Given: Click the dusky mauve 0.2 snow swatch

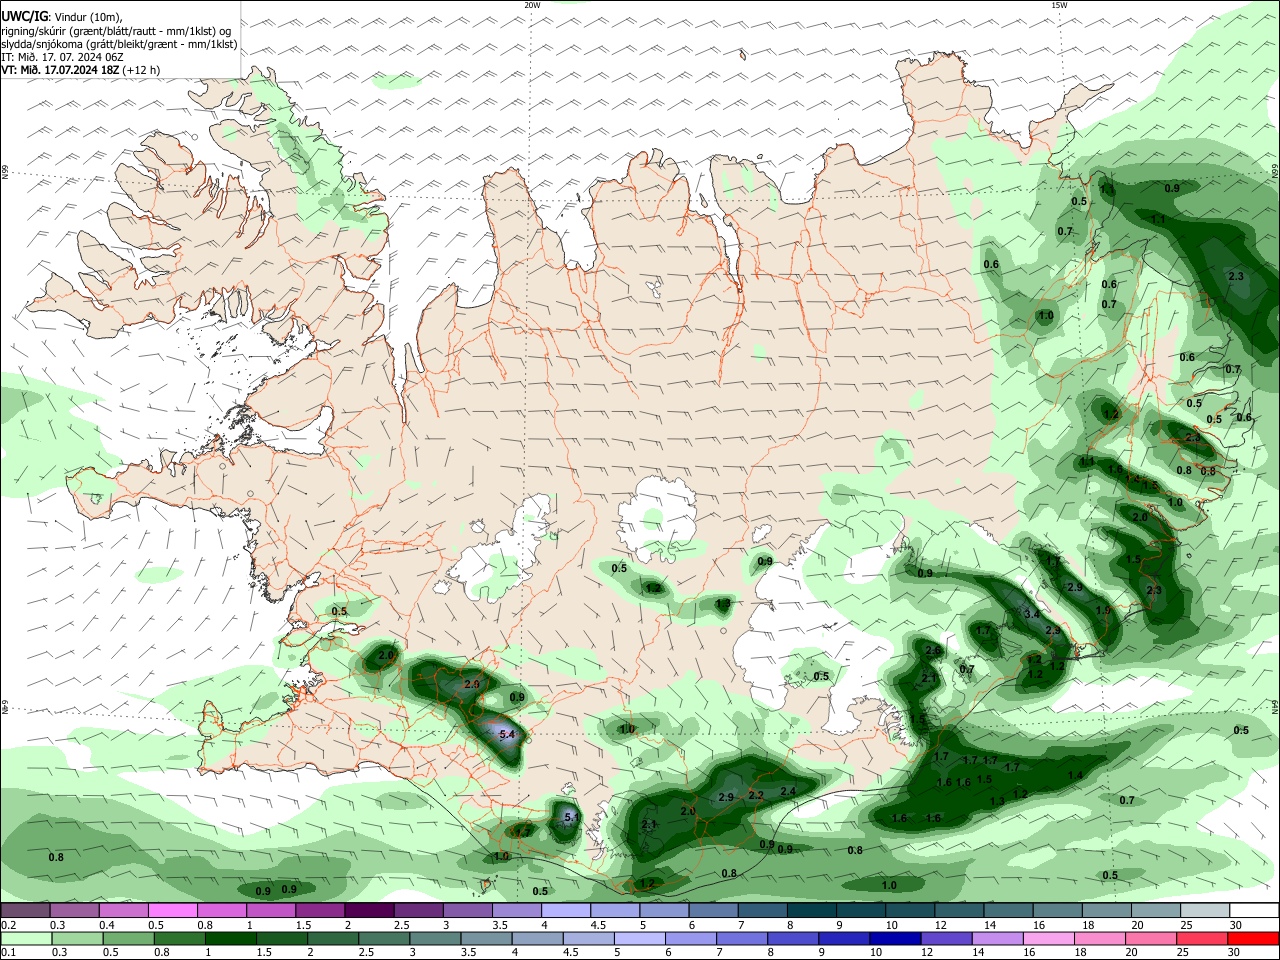Looking at the screenshot, I should tap(25, 911).
